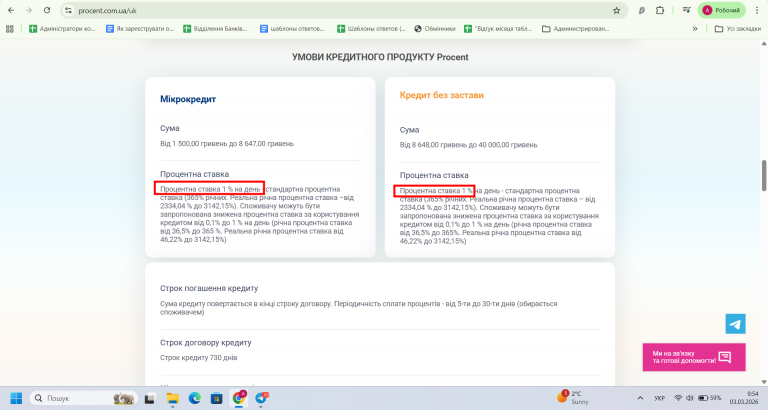Open the Wi-Fi network tray icon
This screenshot has width=768, height=410.
click(678, 398)
